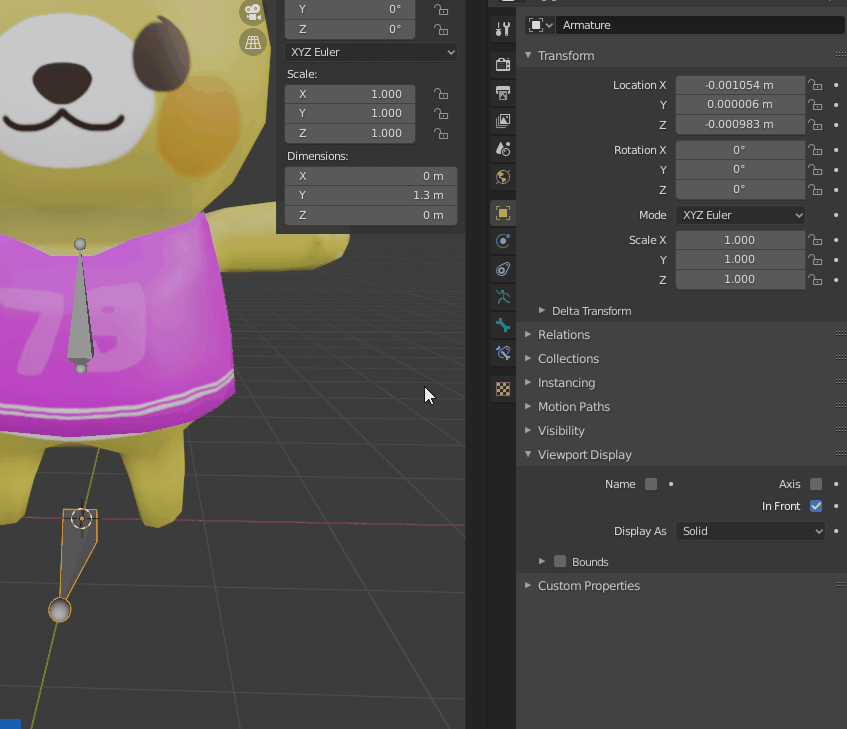
Task: Open the Bone properties tab
Action: tap(503, 325)
